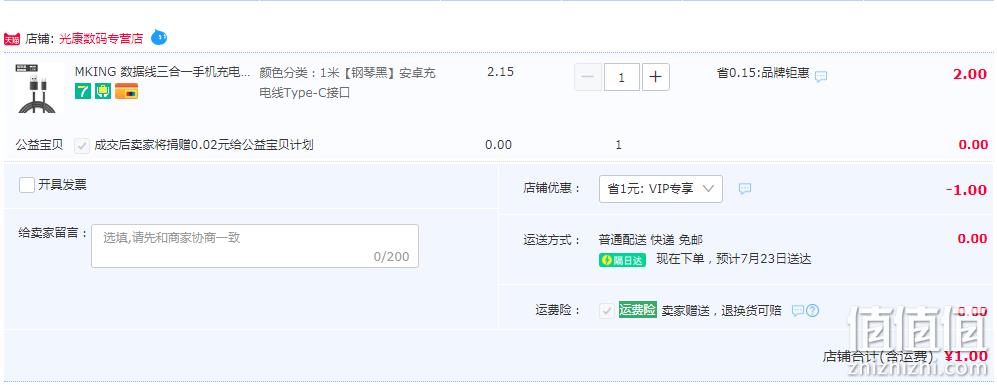Click the question mark help icon for 运费险
This screenshot has height=385, width=997.
812,311
